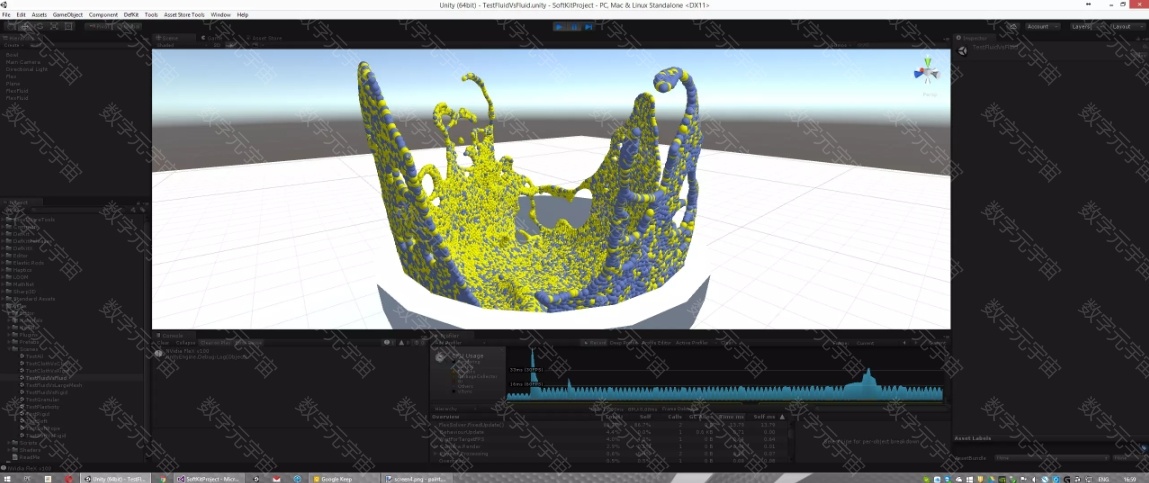Viewport: 1149px width, 483px height.
Task: Click the Step frame button
Action: coord(589,27)
